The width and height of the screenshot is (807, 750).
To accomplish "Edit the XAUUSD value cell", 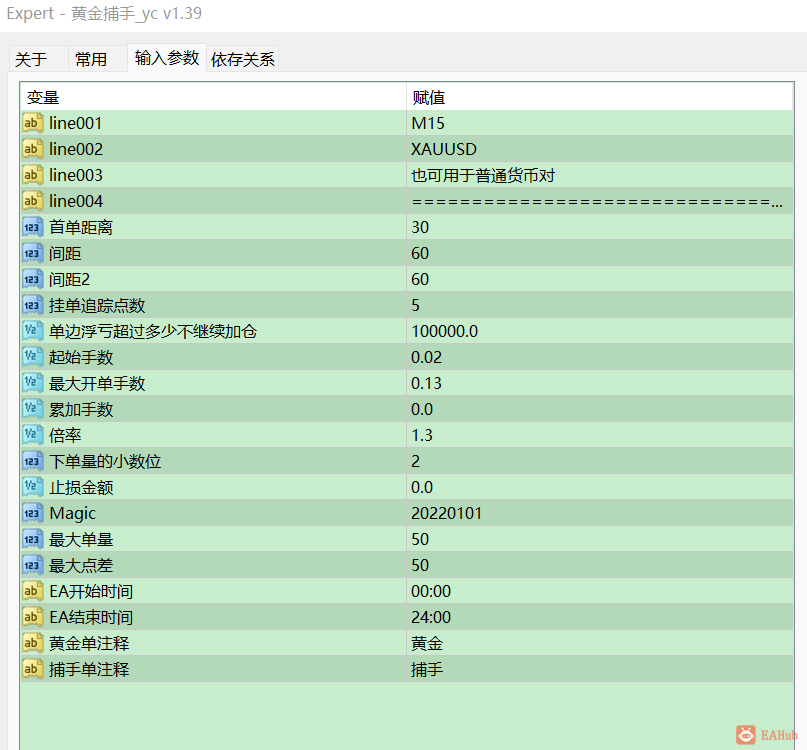I will pos(600,149).
